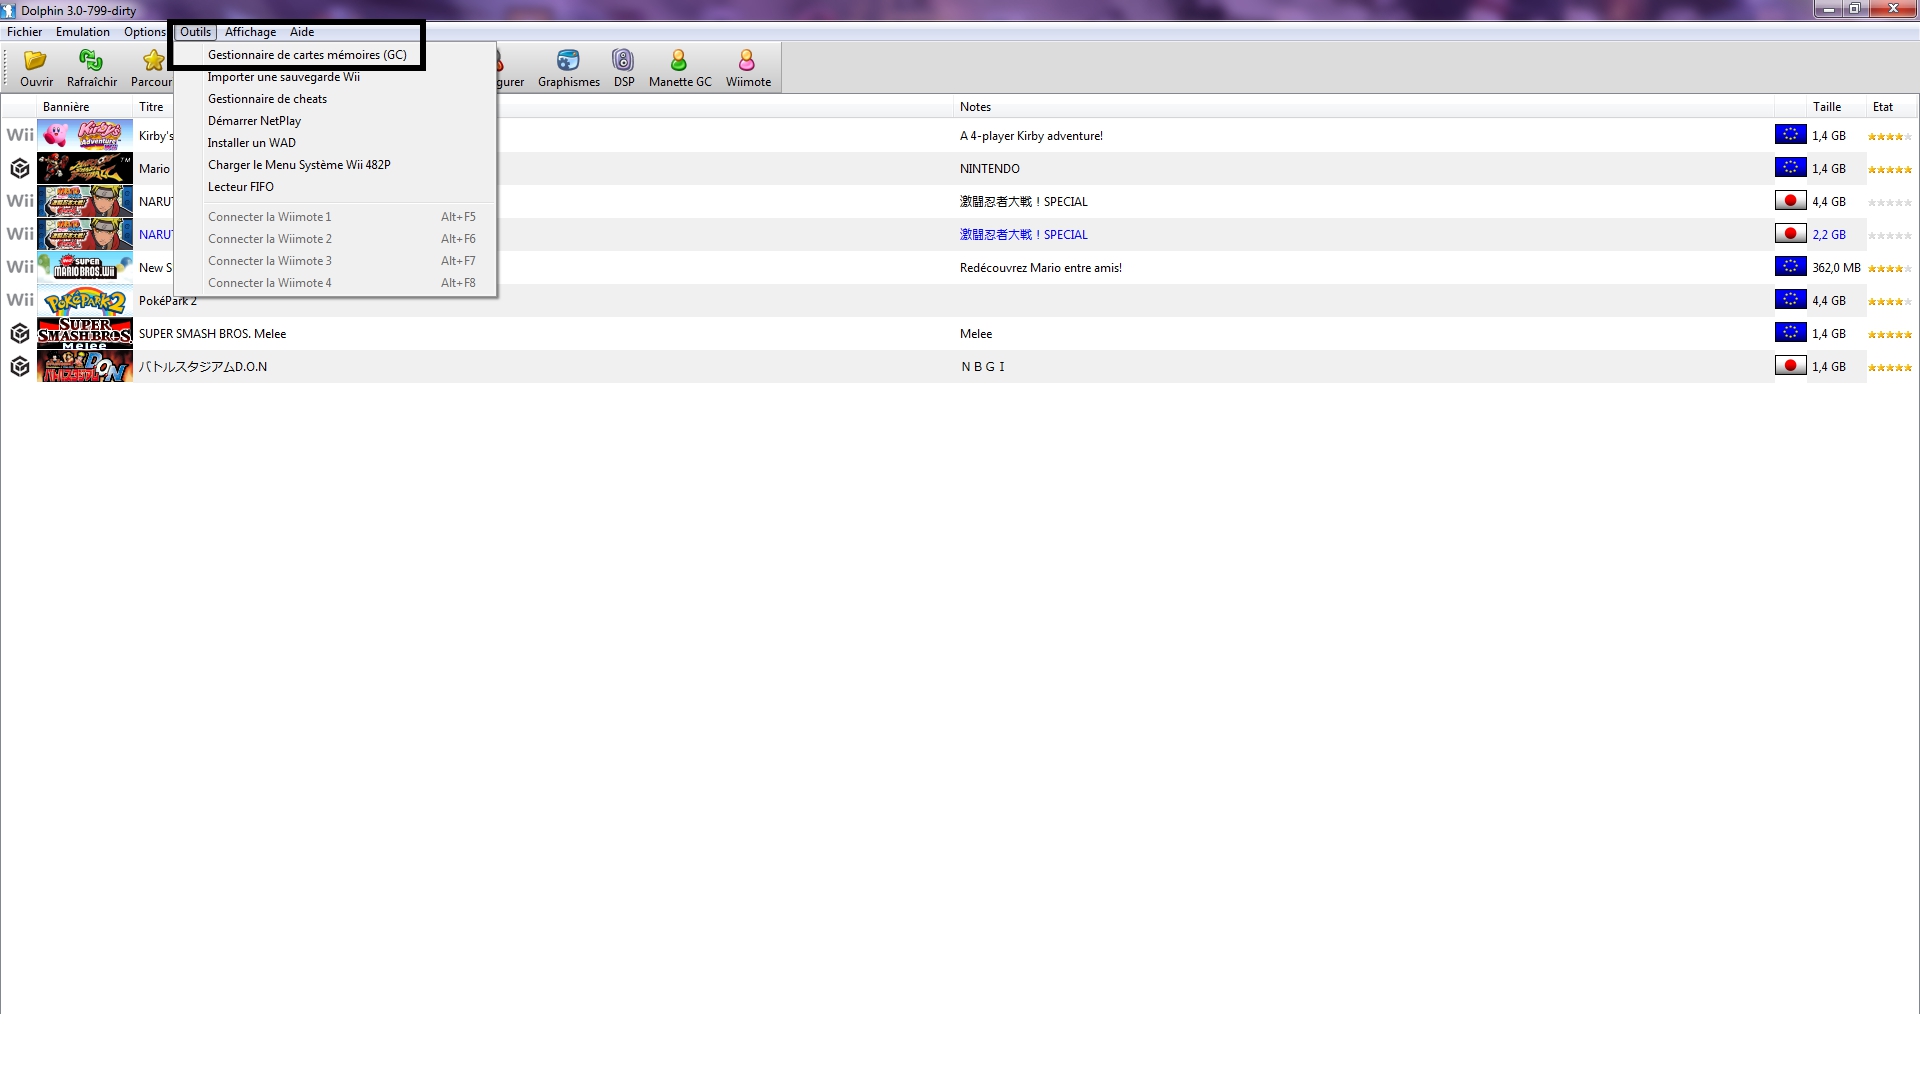Click the Notes column header

[975, 107]
